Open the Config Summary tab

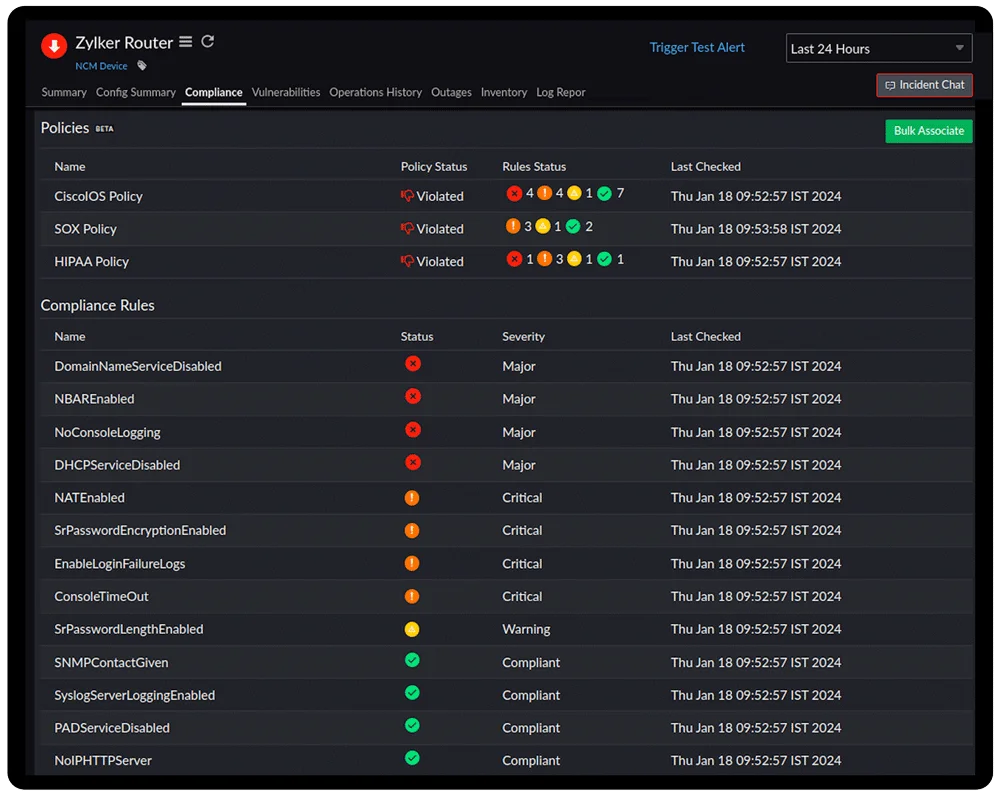136,92
